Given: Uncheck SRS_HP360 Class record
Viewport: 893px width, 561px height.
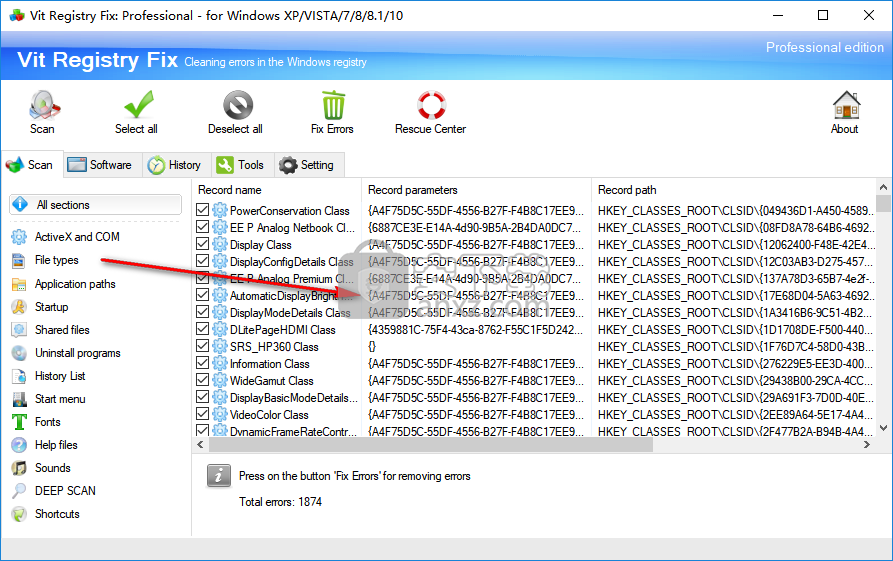Looking at the screenshot, I should tap(202, 346).
